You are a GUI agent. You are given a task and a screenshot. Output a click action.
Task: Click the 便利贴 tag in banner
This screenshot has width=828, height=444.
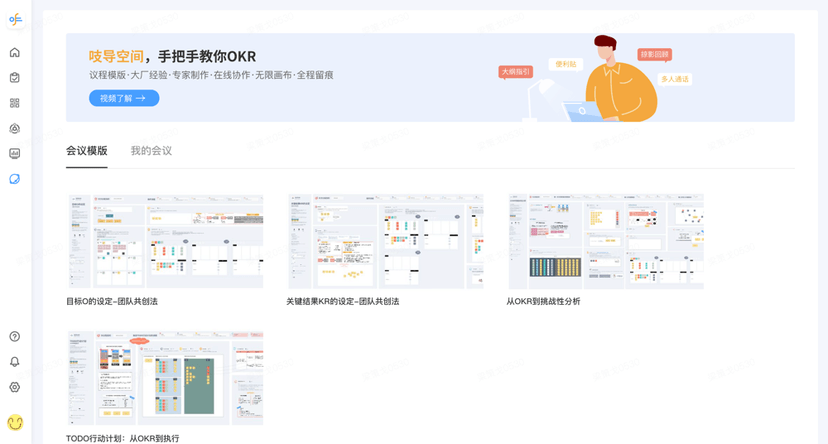click(x=566, y=64)
